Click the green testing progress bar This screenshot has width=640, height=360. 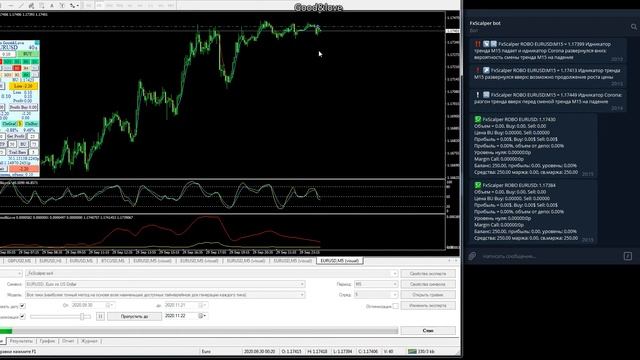[x=6, y=331]
